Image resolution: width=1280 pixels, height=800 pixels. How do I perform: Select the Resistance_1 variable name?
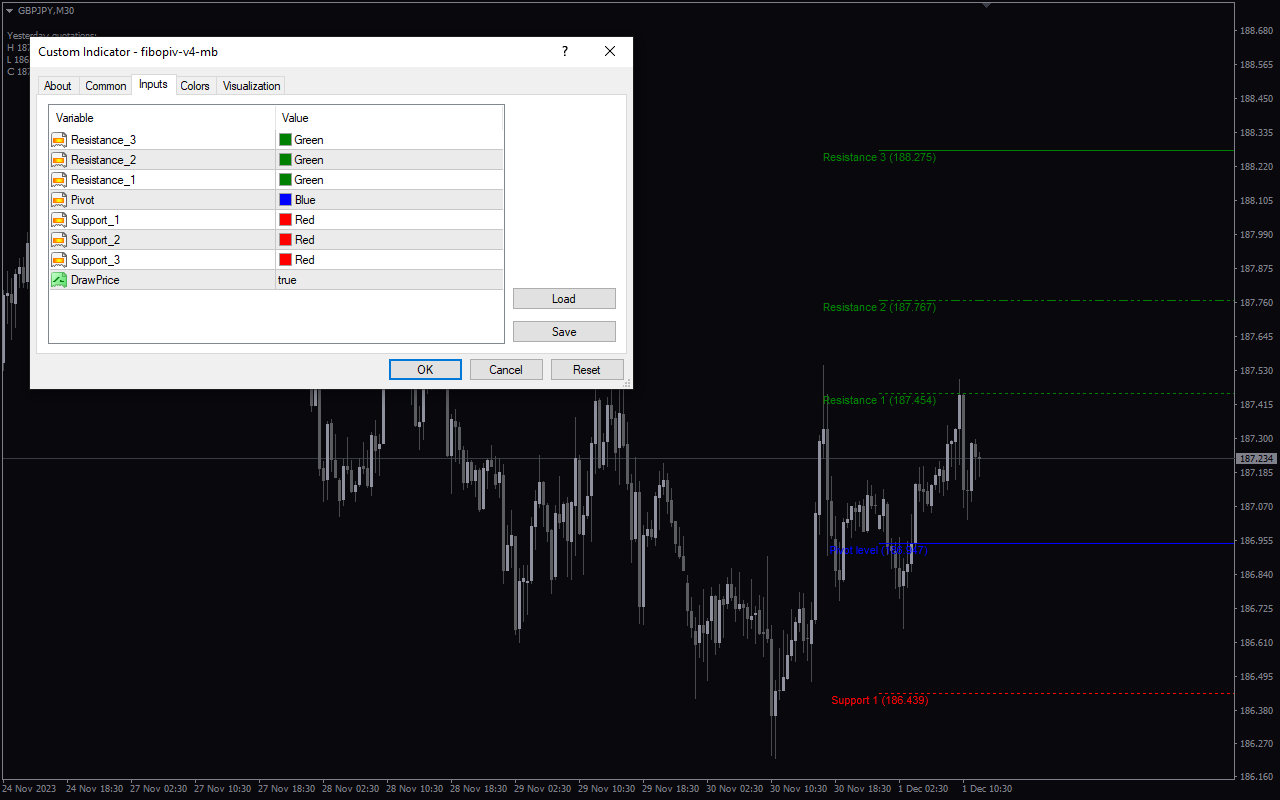click(103, 180)
